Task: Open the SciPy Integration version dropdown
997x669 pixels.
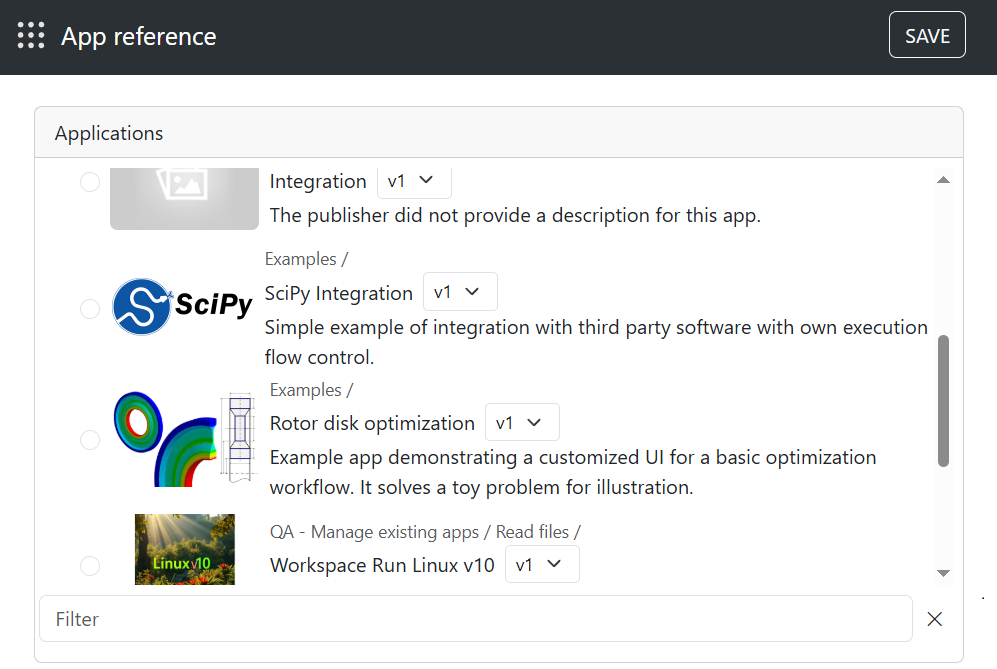Action: pyautogui.click(x=460, y=292)
